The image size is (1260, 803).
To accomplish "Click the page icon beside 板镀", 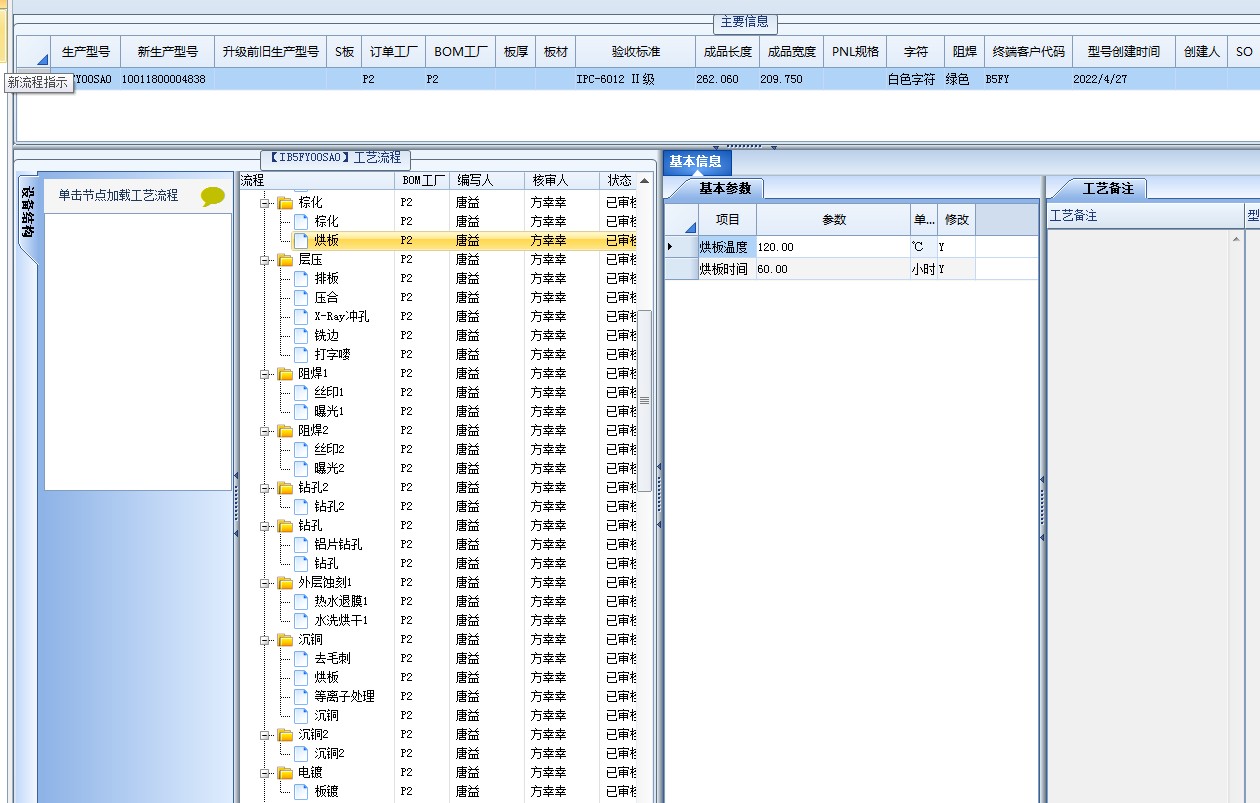I will point(301,791).
